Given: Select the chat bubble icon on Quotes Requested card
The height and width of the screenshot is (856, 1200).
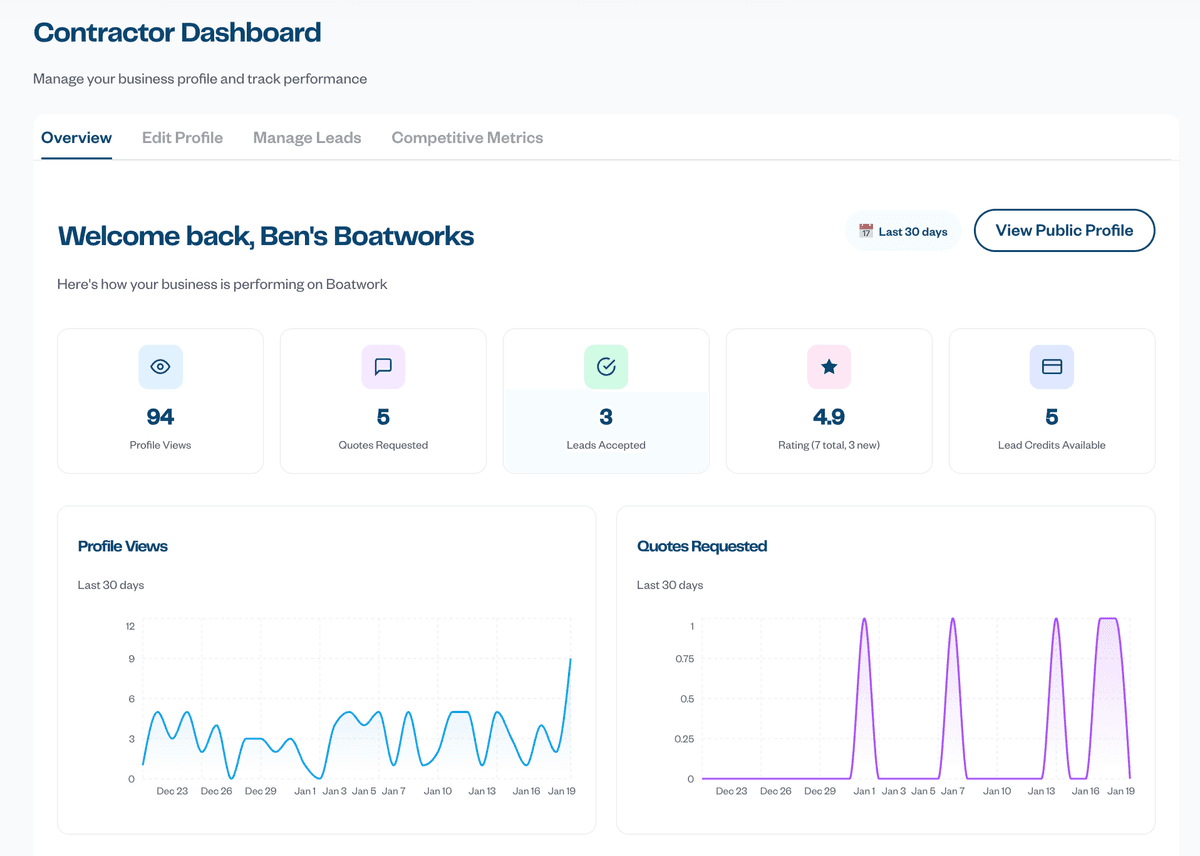Looking at the screenshot, I should 383,367.
